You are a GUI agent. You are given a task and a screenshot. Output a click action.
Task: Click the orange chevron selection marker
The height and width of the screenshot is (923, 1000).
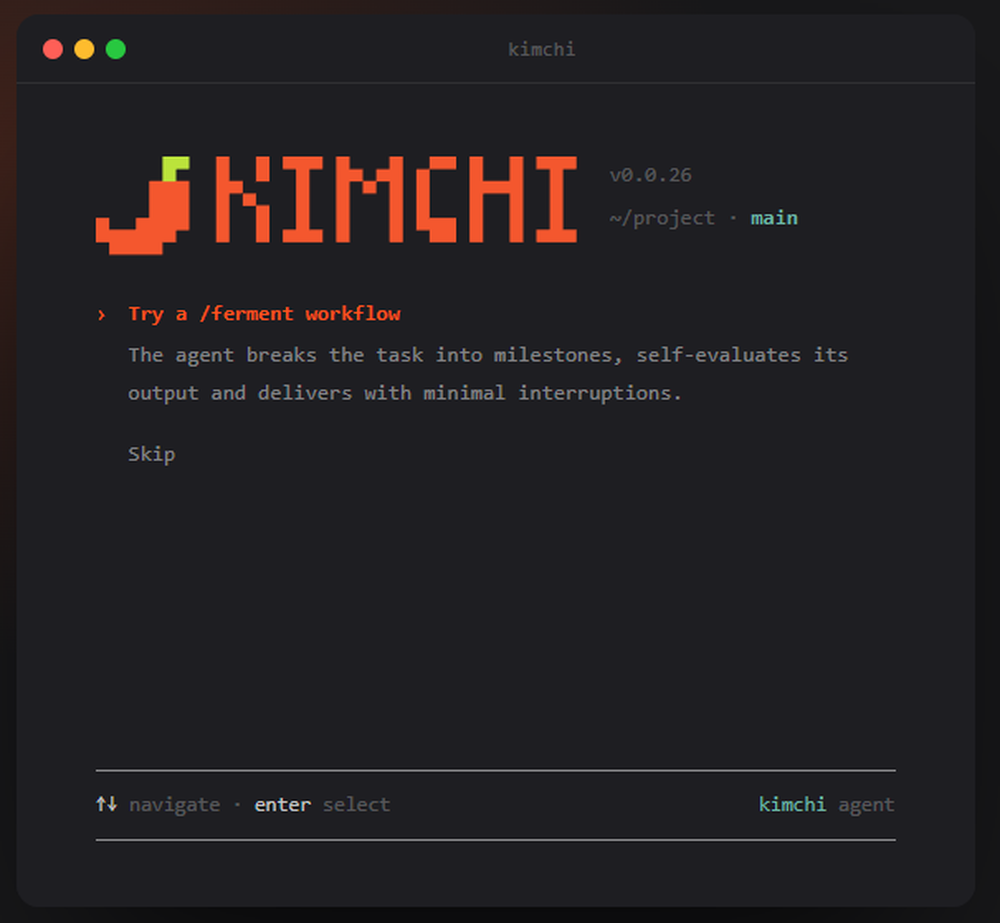tap(101, 314)
